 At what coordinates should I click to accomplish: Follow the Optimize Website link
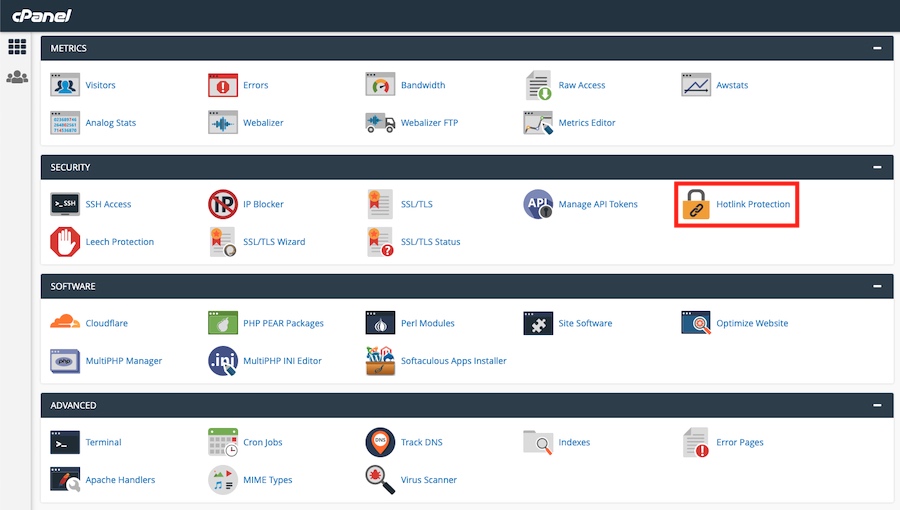click(752, 323)
